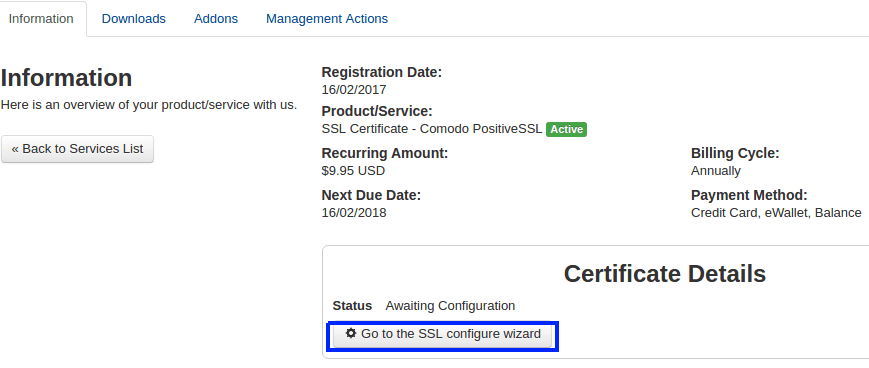This screenshot has width=869, height=368.
Task: Click the Certificate Details heading
Action: coord(664,274)
